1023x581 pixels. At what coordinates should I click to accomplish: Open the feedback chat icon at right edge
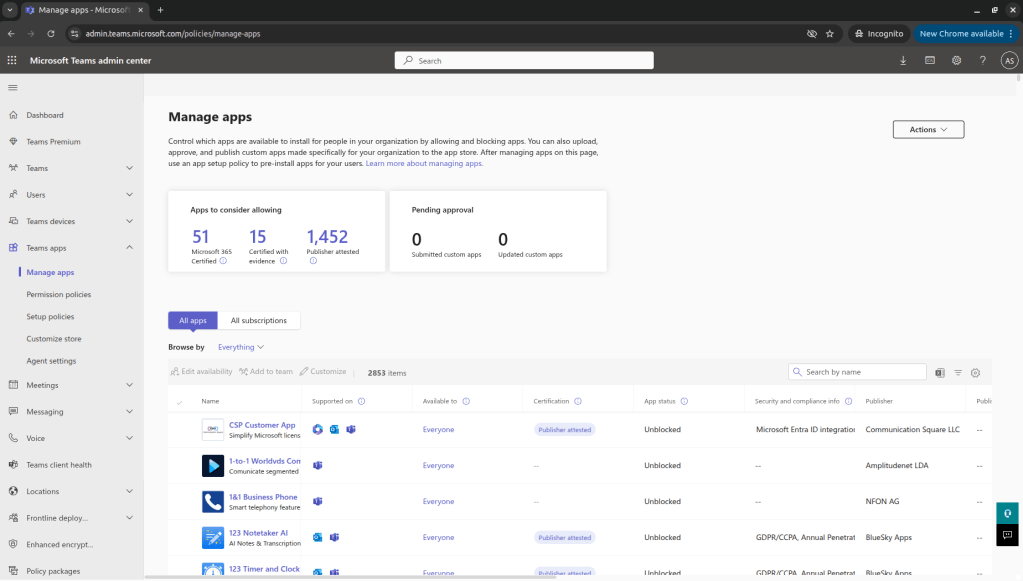point(1007,535)
